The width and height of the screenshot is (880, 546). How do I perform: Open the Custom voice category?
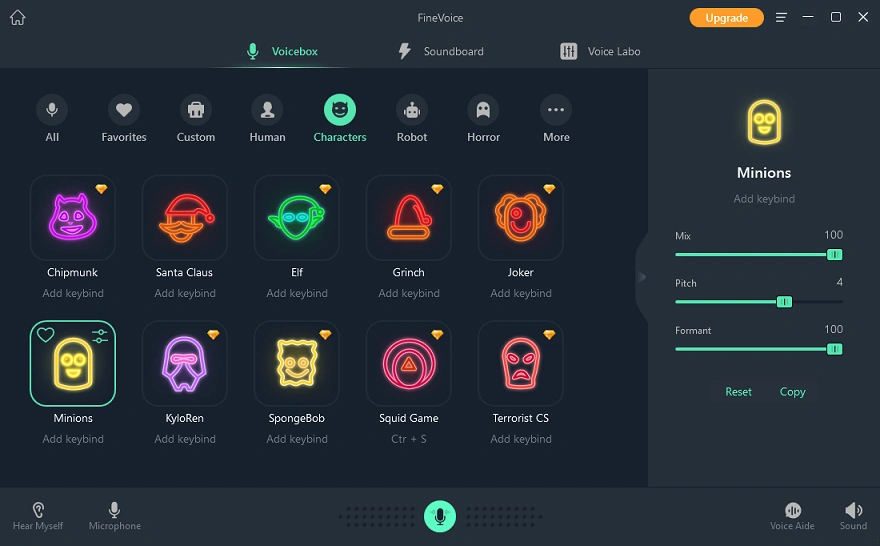(x=196, y=118)
